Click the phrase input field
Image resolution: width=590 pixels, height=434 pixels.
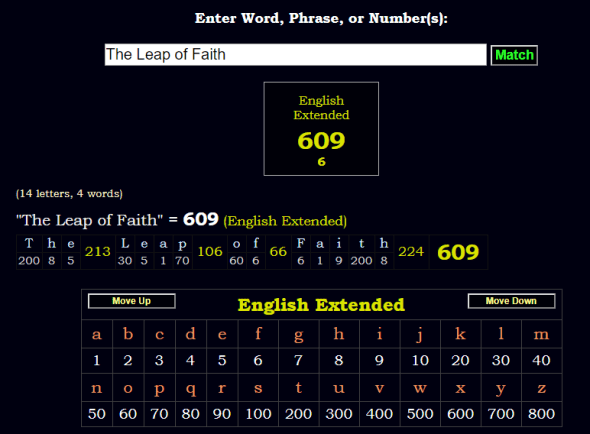point(295,55)
